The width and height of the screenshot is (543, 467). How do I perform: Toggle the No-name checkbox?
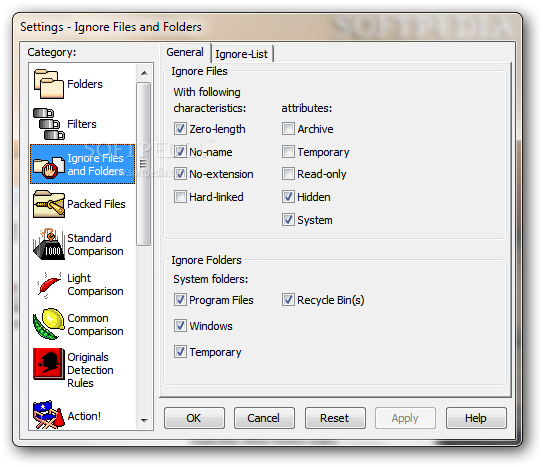(x=180, y=152)
